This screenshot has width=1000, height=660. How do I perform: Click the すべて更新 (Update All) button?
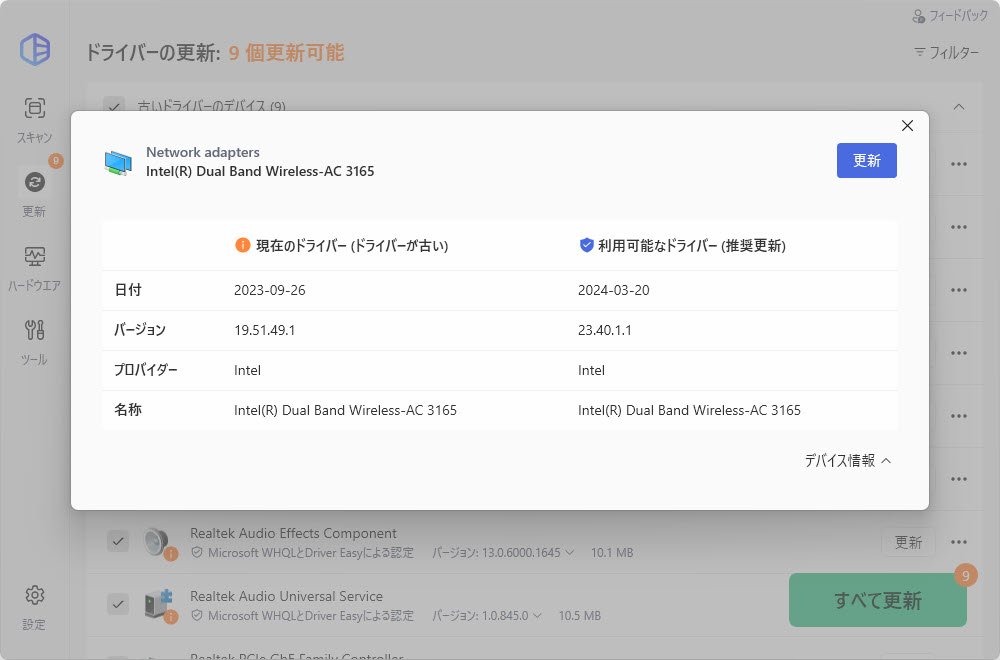click(878, 600)
